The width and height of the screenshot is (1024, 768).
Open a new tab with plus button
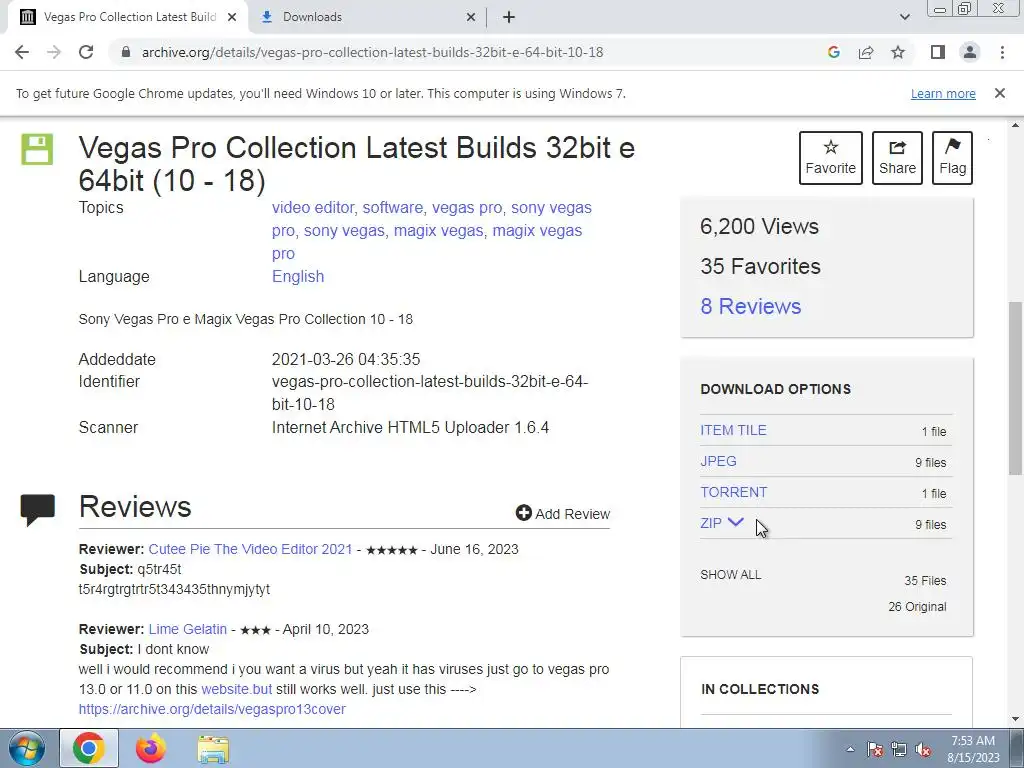(x=509, y=17)
